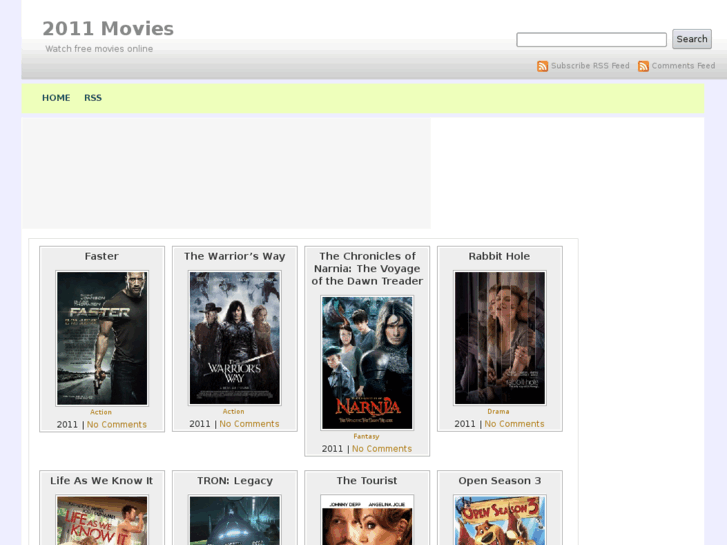Image resolution: width=727 pixels, height=545 pixels.
Task: Open No Comments under Rabbit Hole
Action: 514,424
